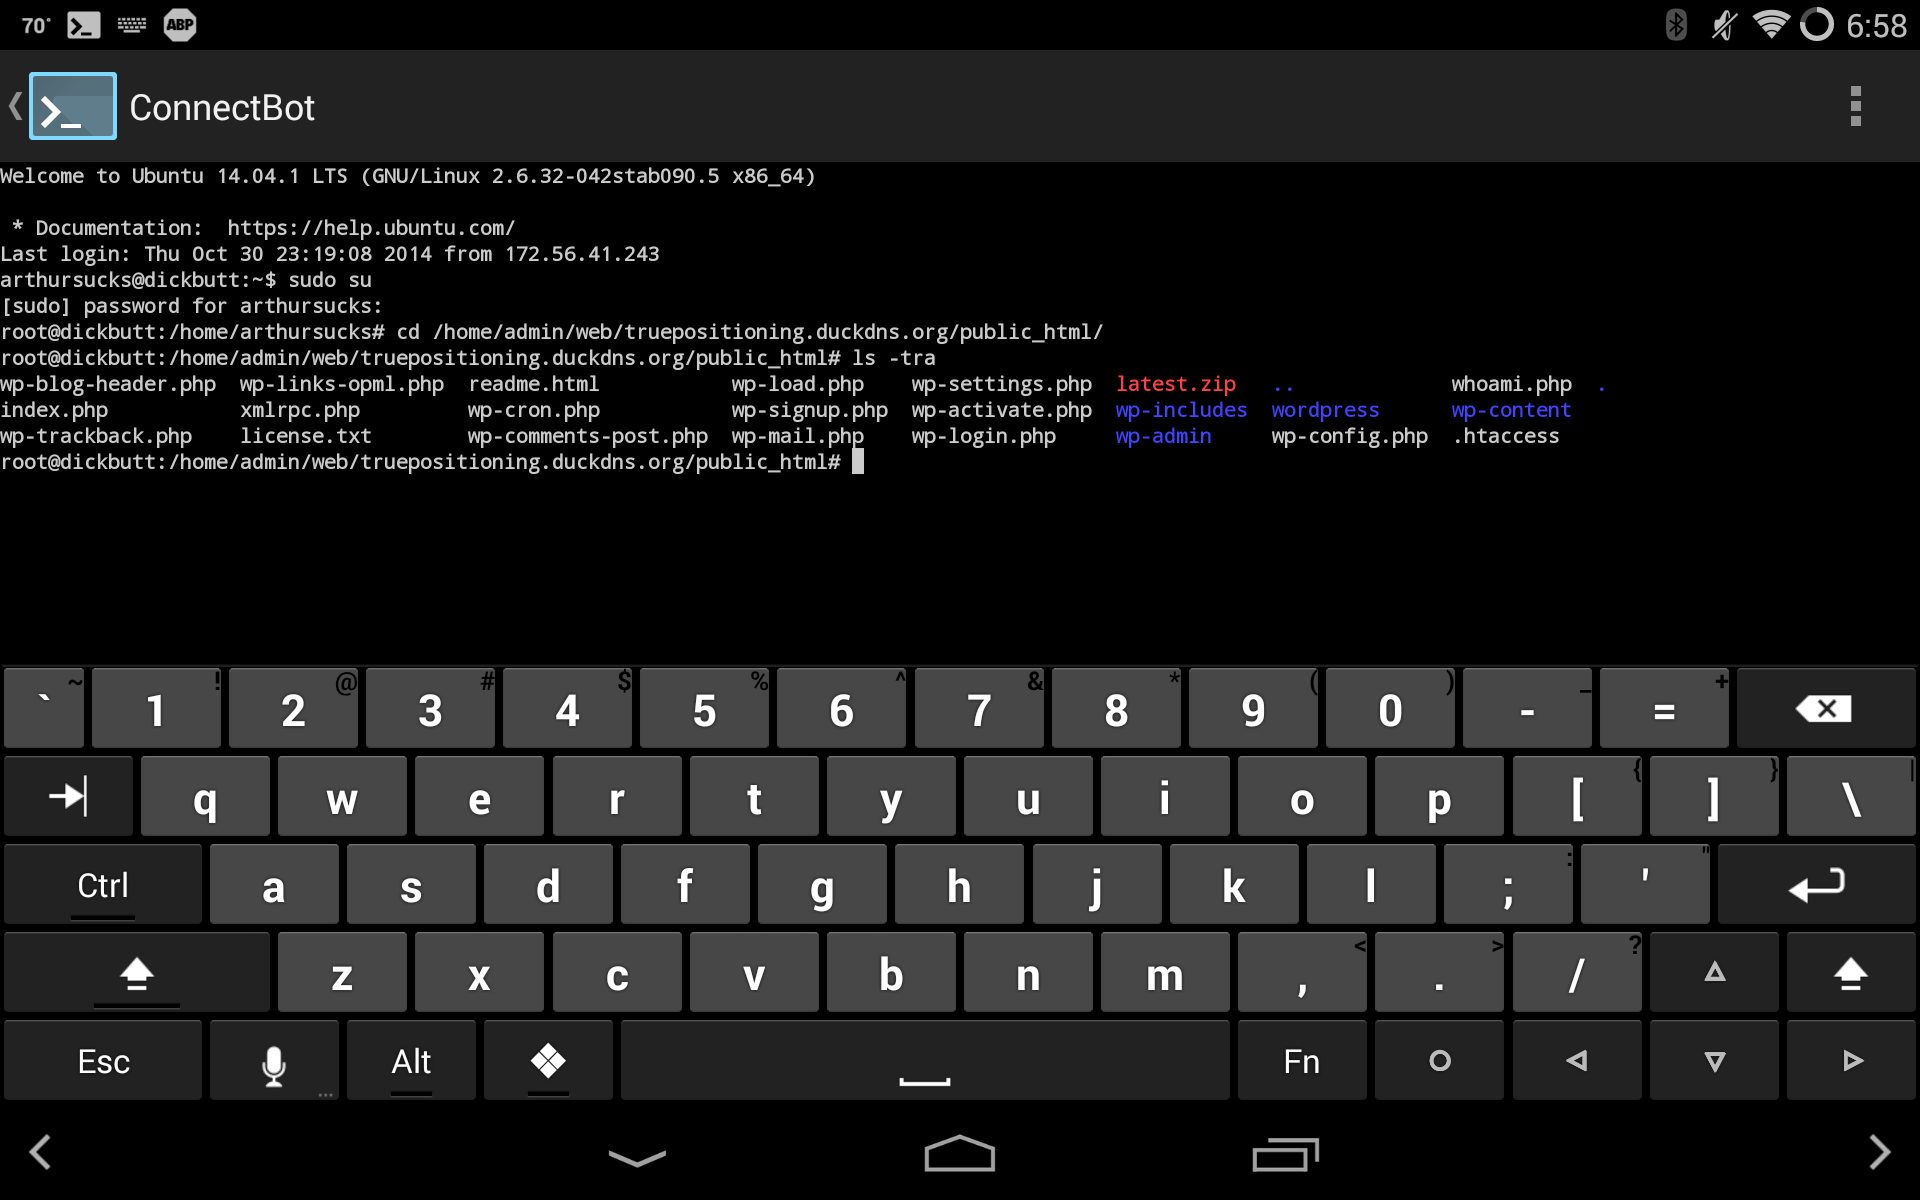This screenshot has width=1920, height=1200.
Task: Tap the circle center D-pad key
Action: (1439, 1061)
